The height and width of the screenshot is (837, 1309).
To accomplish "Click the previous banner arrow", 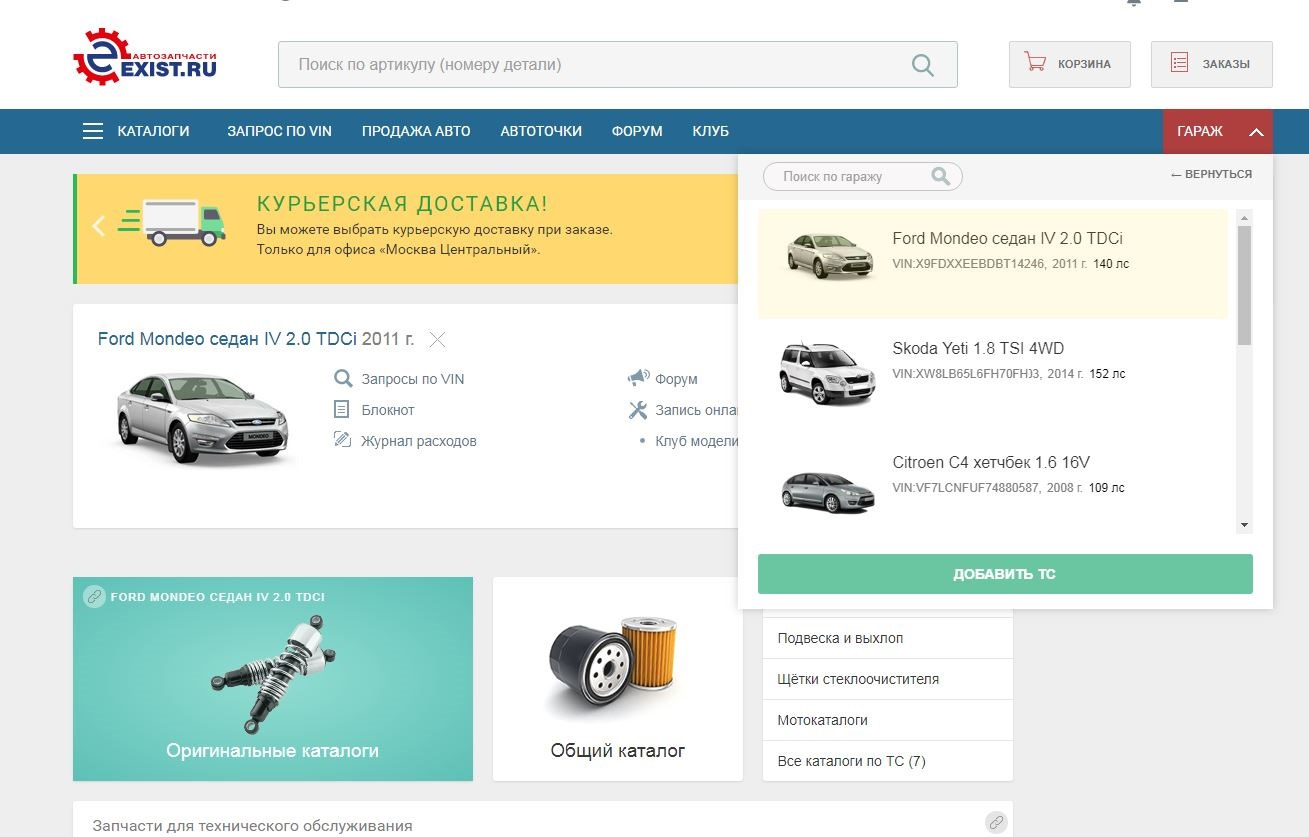I will (x=98, y=226).
